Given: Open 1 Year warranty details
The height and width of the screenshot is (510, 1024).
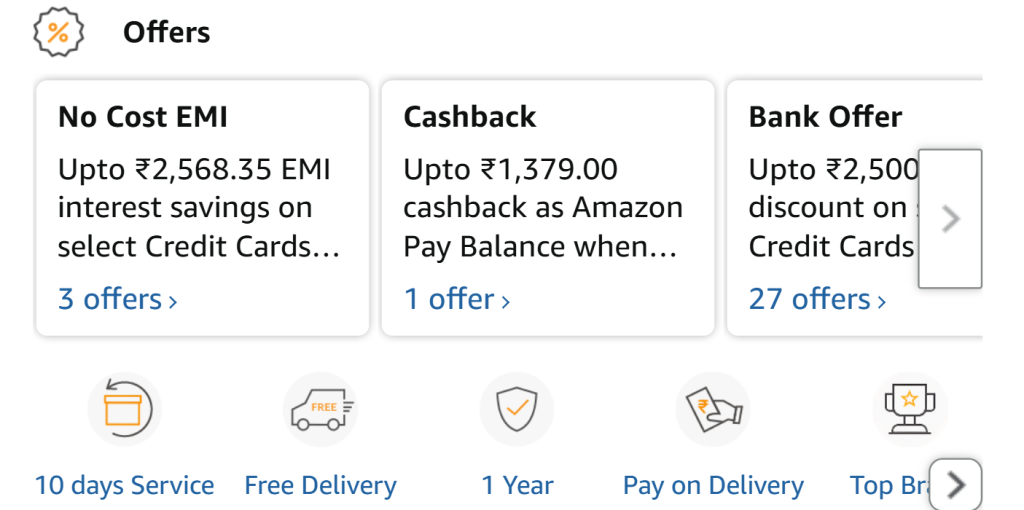Looking at the screenshot, I should coord(517,486).
